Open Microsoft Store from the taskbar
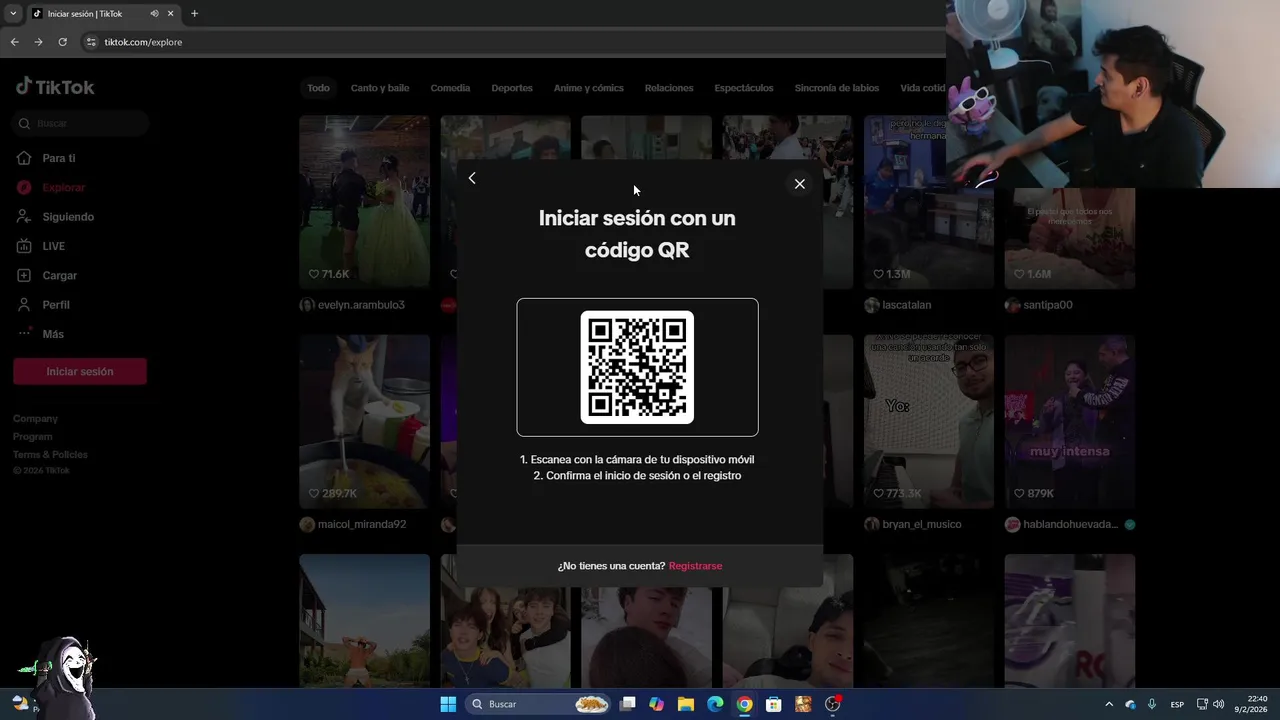 (773, 704)
